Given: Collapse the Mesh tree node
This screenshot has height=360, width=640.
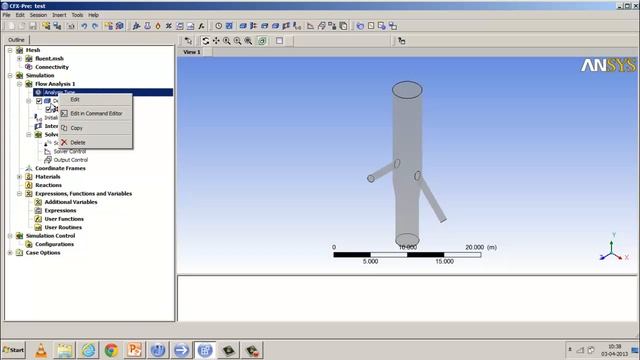Looking at the screenshot, I should tap(10, 50).
